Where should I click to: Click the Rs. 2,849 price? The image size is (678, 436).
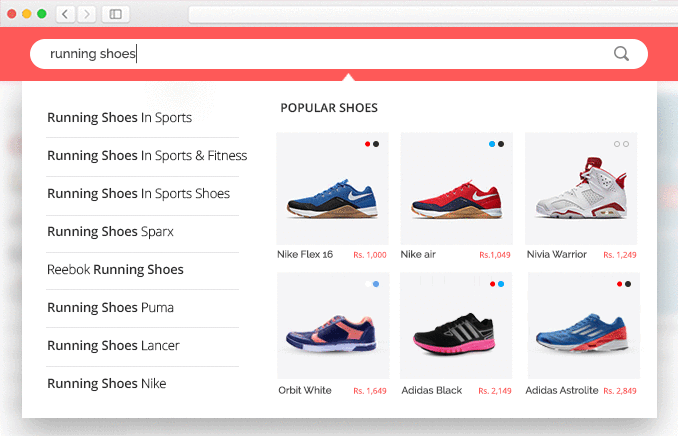coord(620,391)
